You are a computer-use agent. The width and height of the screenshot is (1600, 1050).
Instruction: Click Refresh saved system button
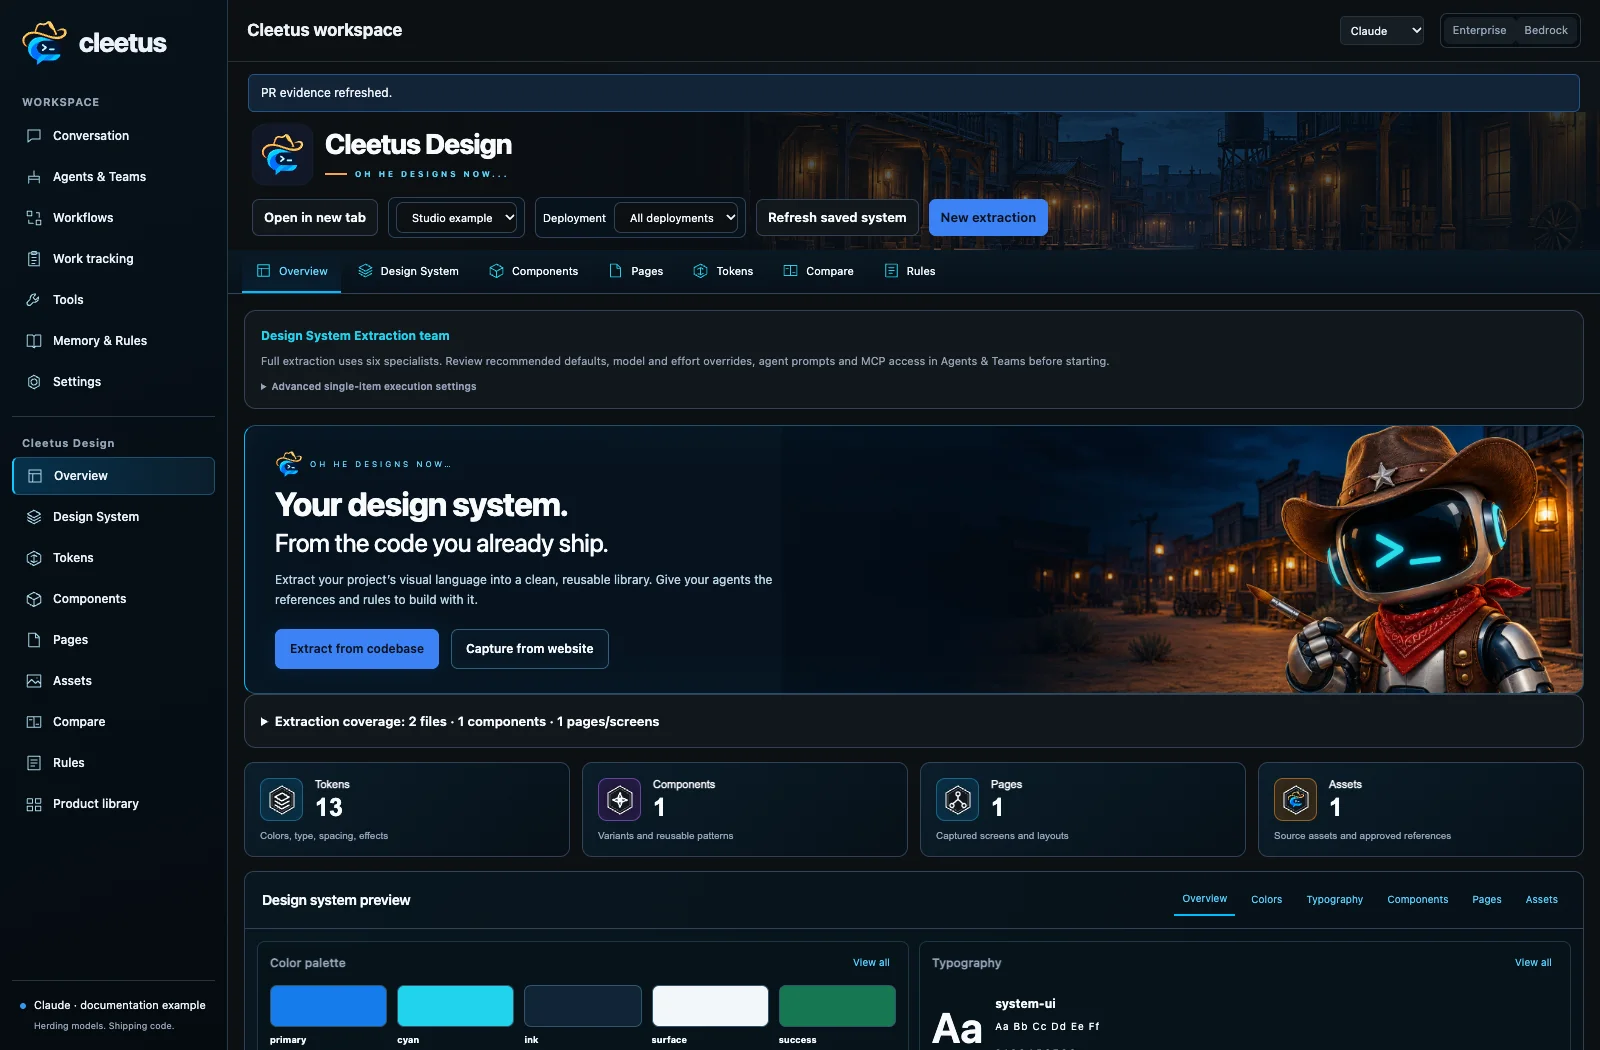(x=837, y=218)
